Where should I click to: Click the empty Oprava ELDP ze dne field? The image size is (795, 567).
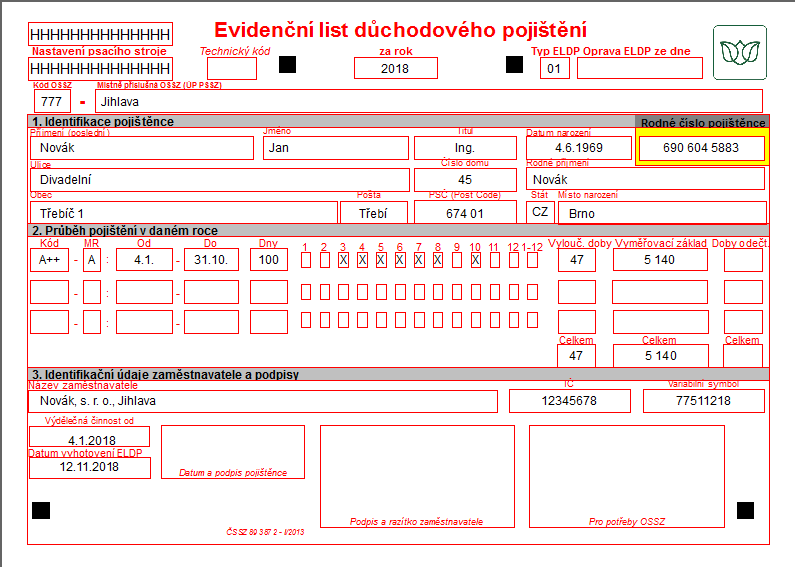tap(640, 68)
